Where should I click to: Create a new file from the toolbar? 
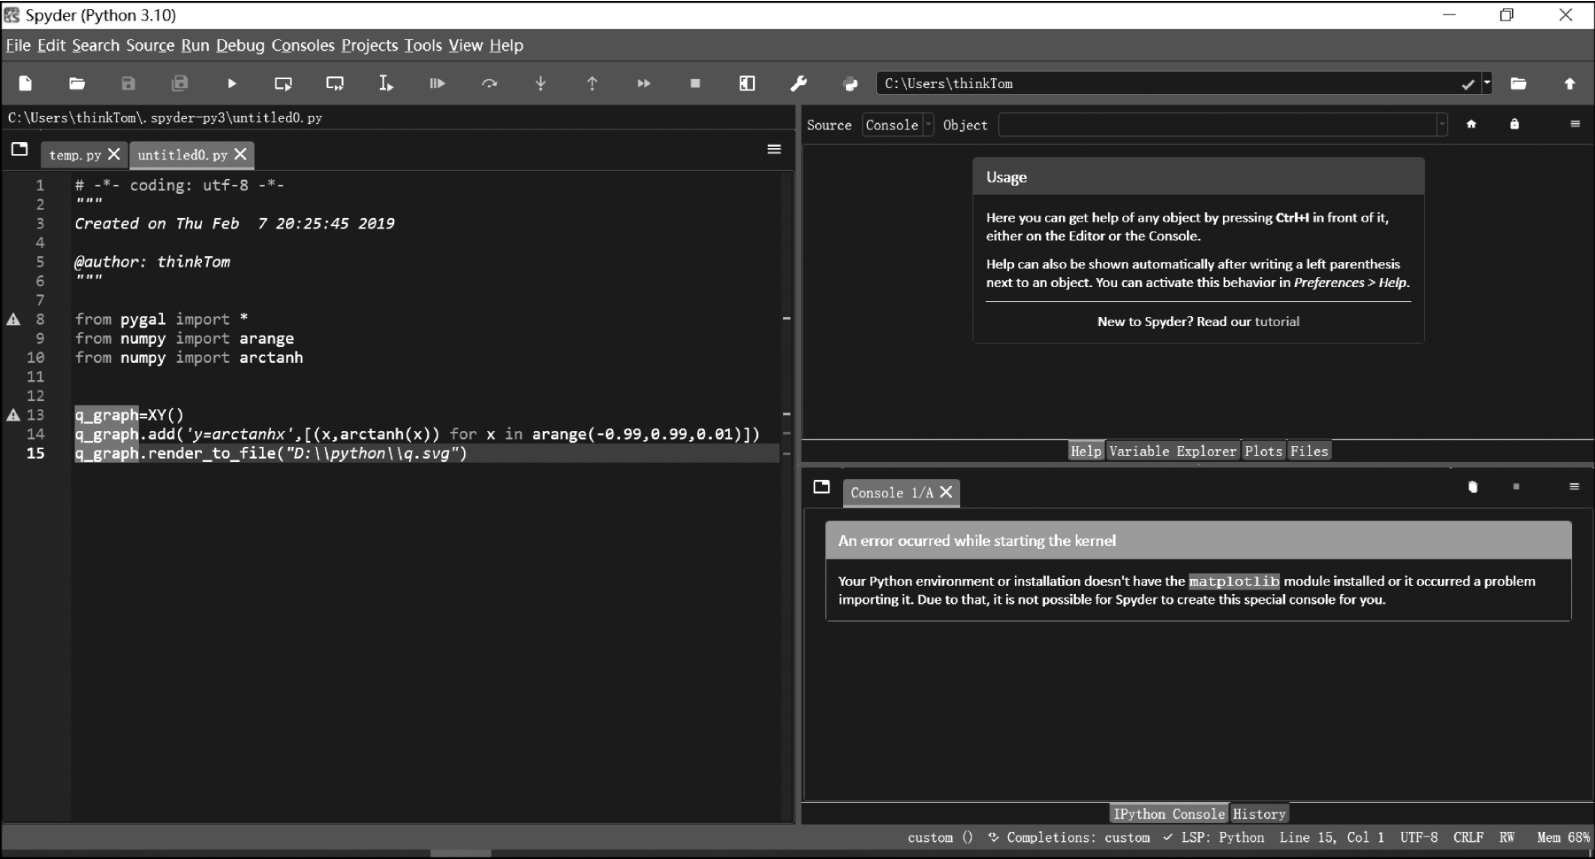point(26,84)
